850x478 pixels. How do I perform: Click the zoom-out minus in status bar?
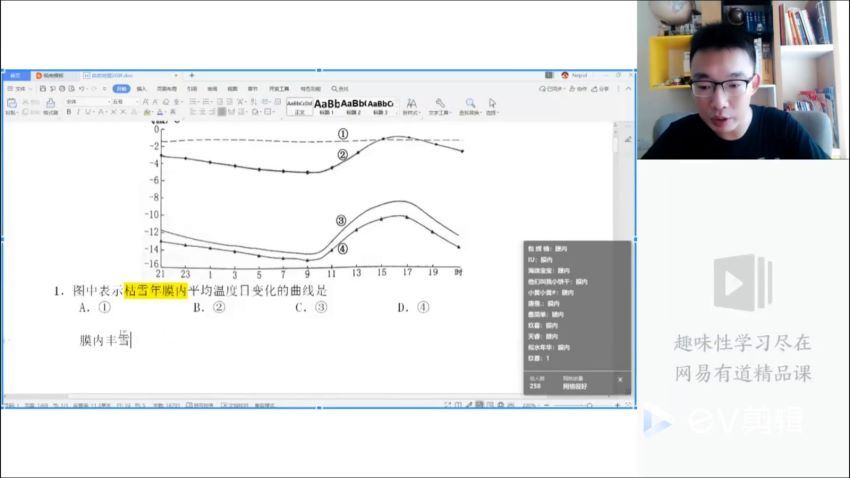pyautogui.click(x=546, y=405)
